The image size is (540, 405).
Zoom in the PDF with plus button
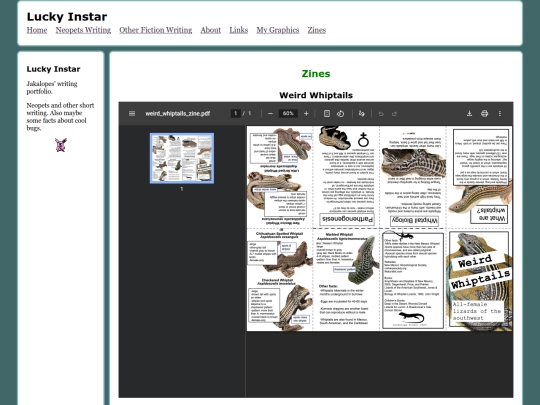[306, 114]
